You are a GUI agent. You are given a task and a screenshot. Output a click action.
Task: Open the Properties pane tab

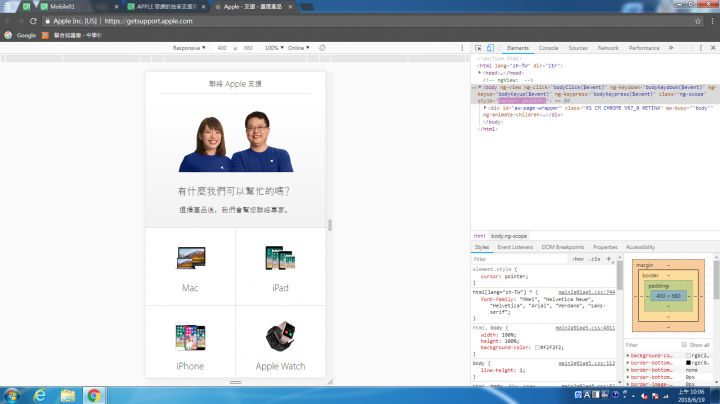(605, 247)
